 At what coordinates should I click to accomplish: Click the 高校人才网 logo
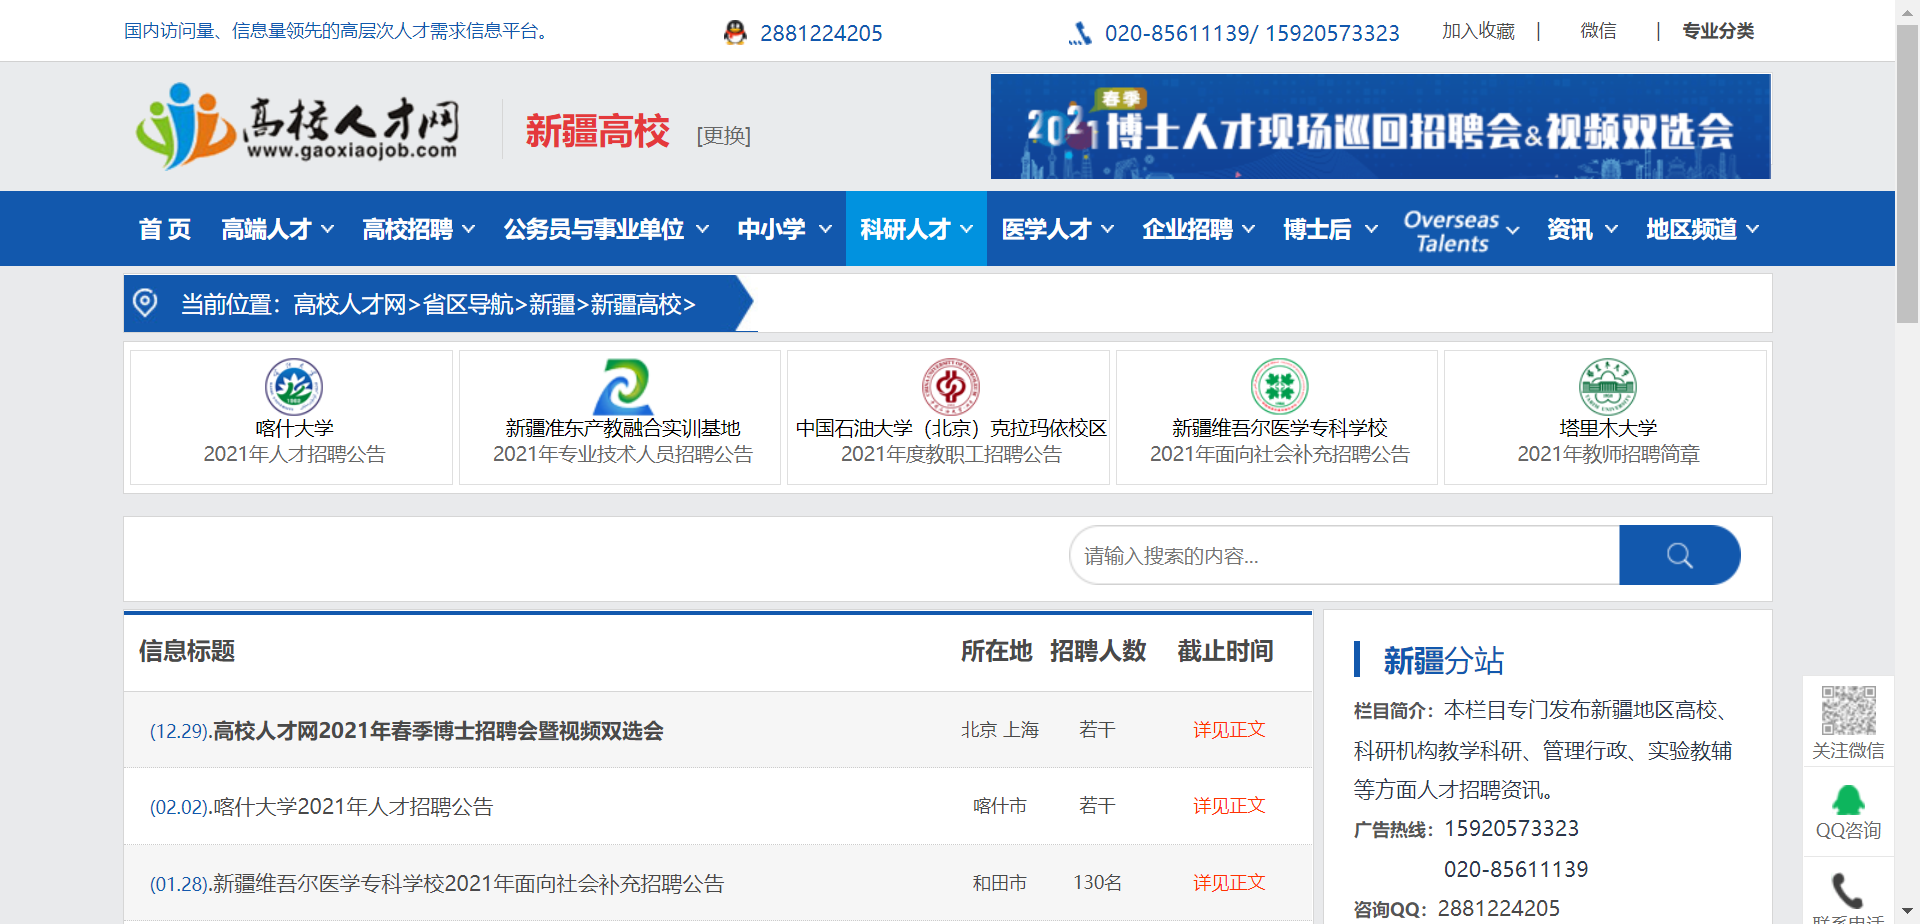click(300, 127)
